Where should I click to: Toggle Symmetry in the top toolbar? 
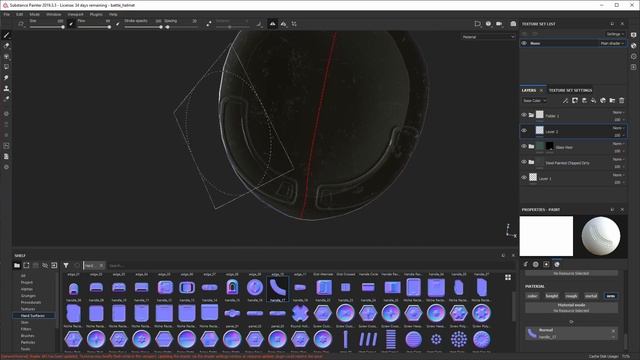point(272,24)
